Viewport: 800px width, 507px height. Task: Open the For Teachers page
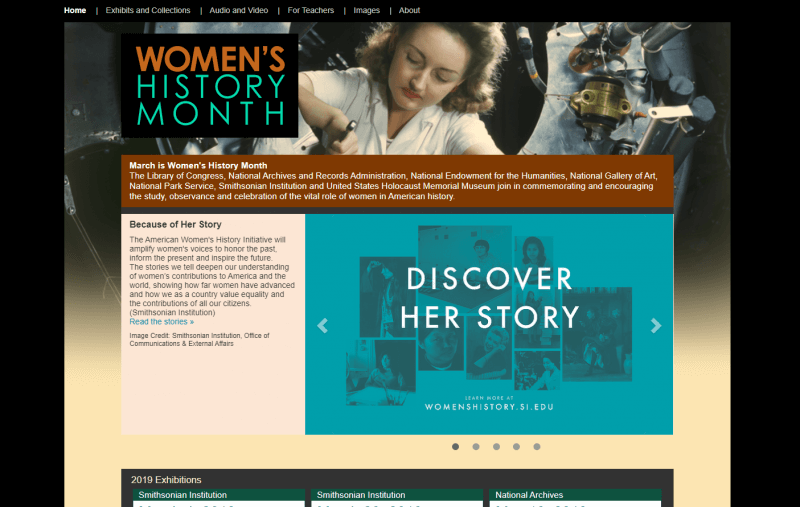311,10
